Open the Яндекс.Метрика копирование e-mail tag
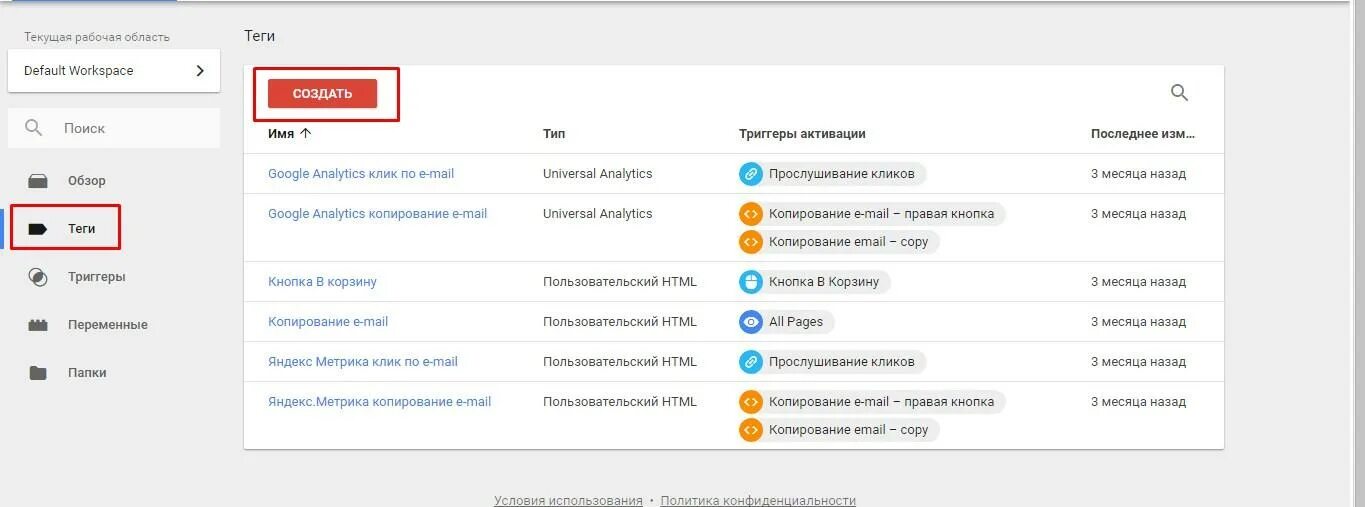 [x=379, y=402]
